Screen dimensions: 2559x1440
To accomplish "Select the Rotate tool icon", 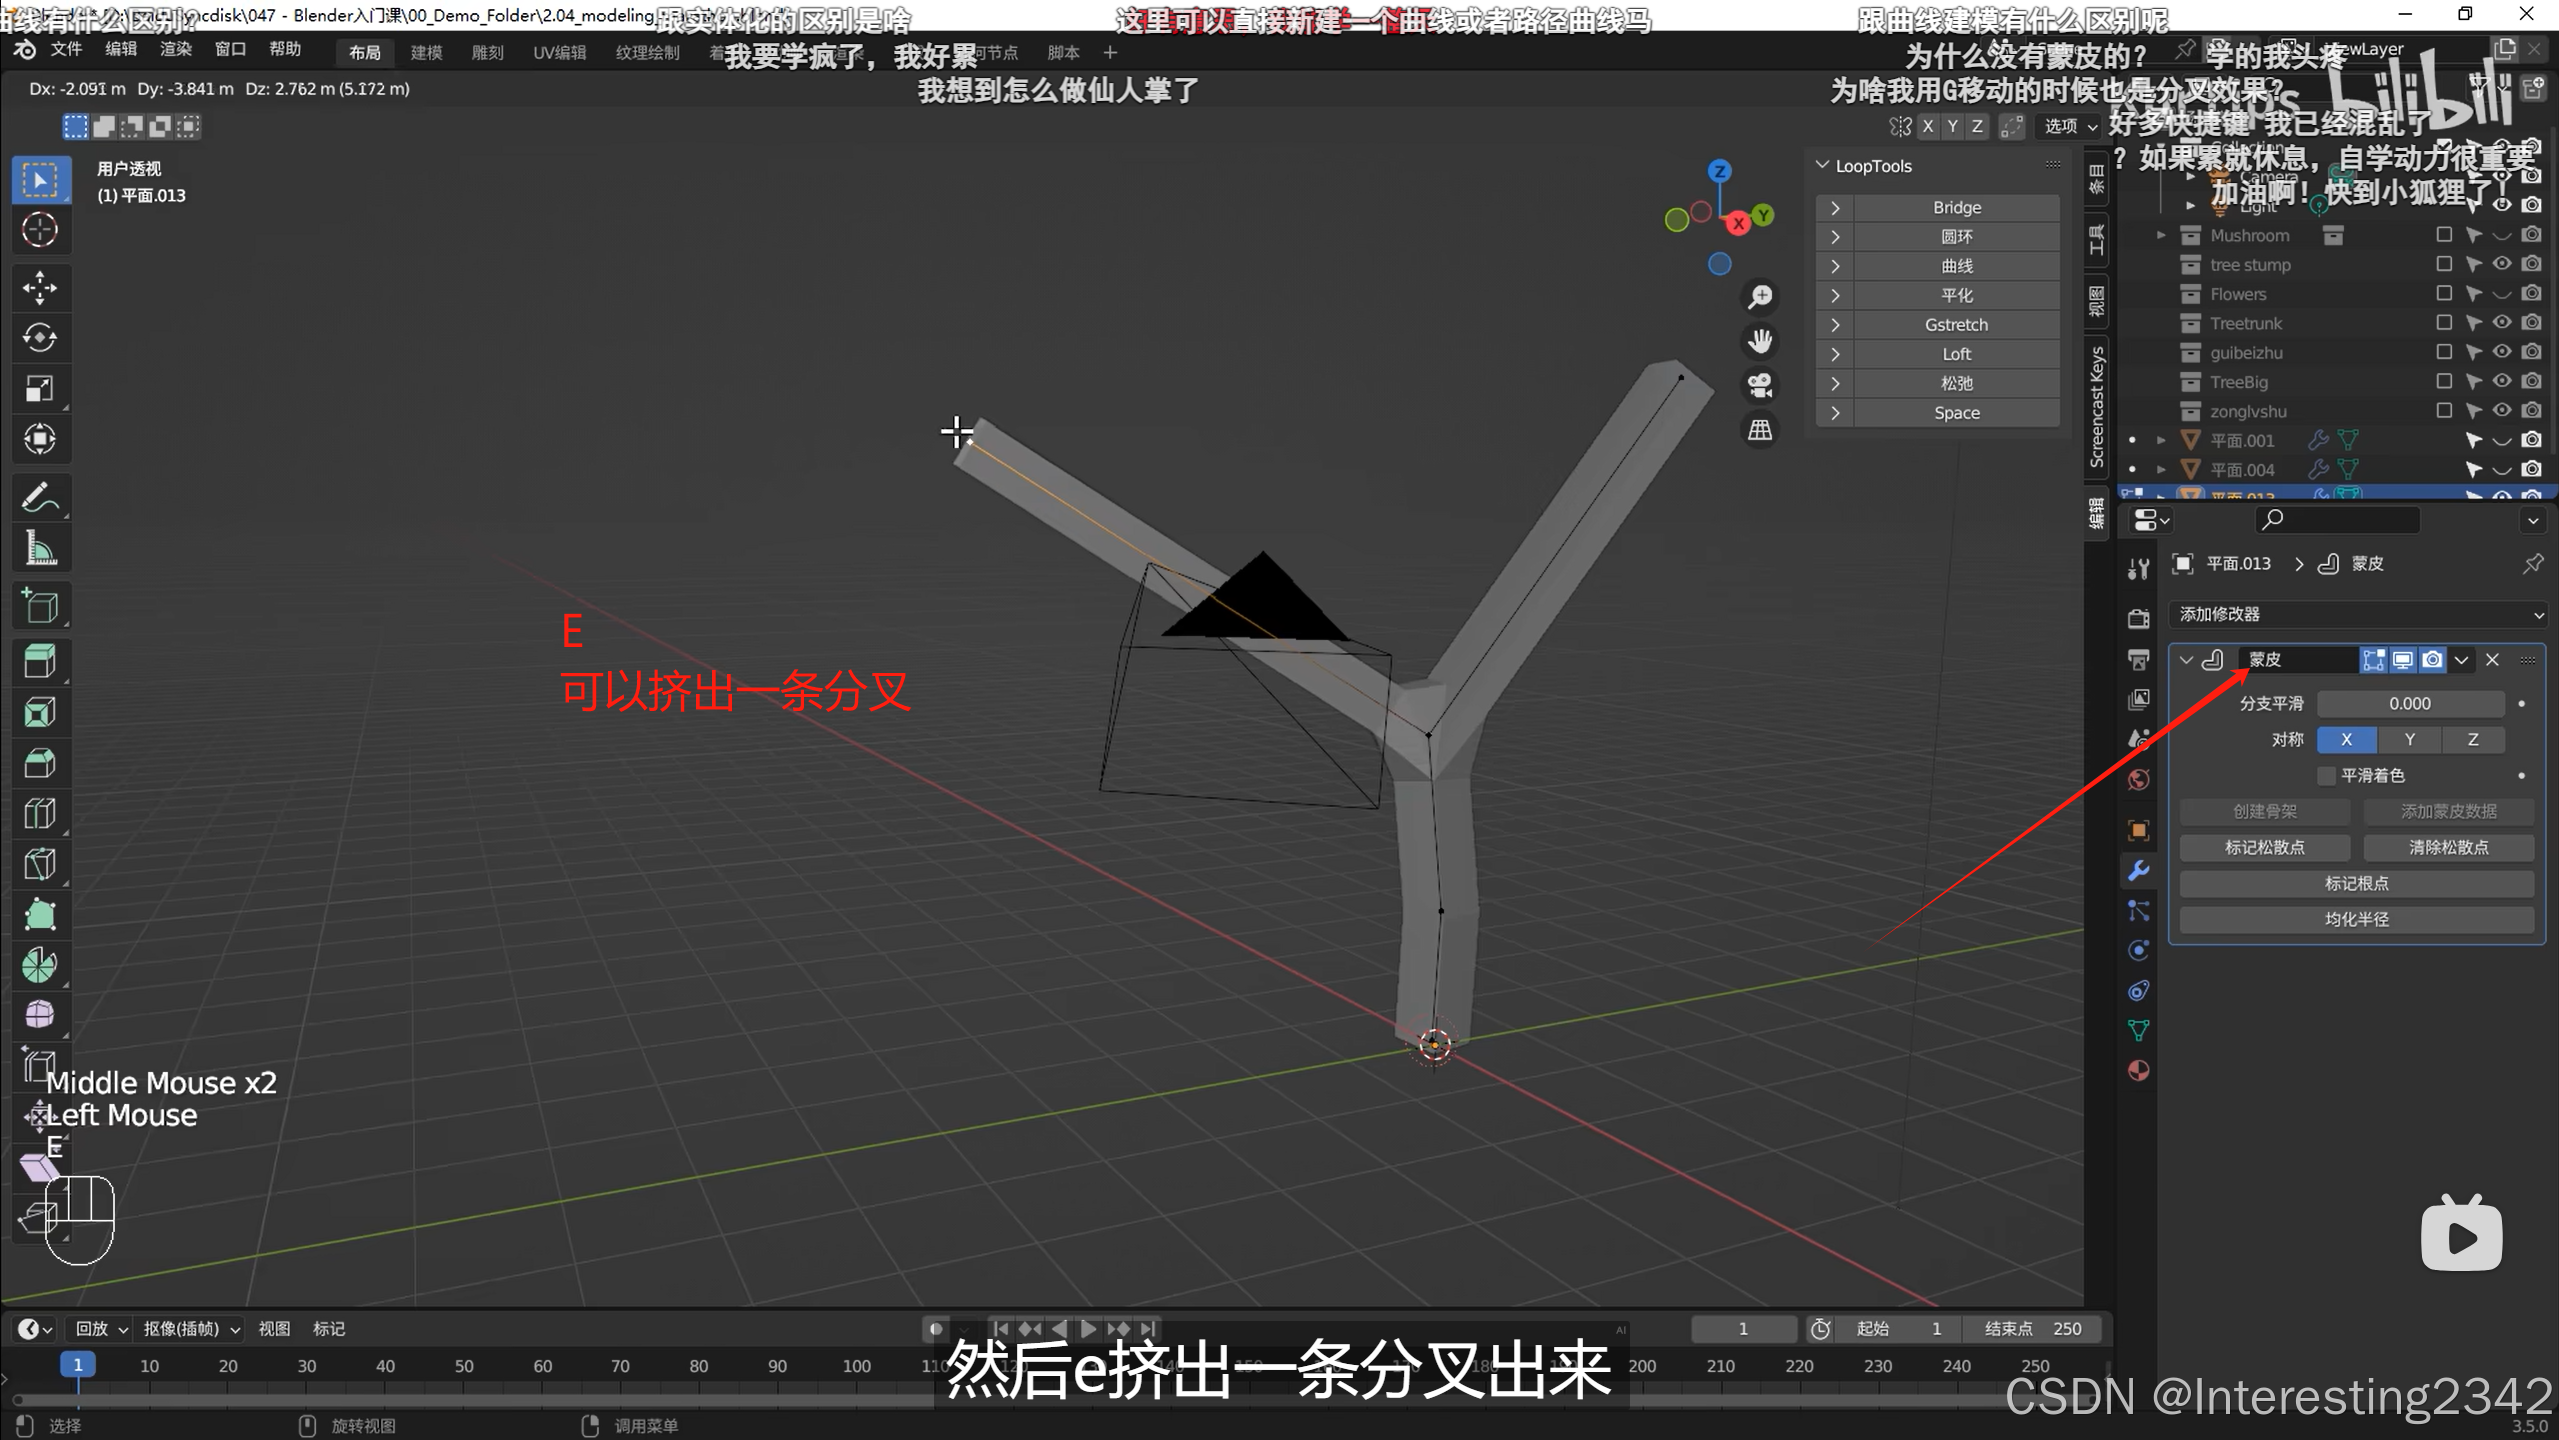I will (40, 338).
